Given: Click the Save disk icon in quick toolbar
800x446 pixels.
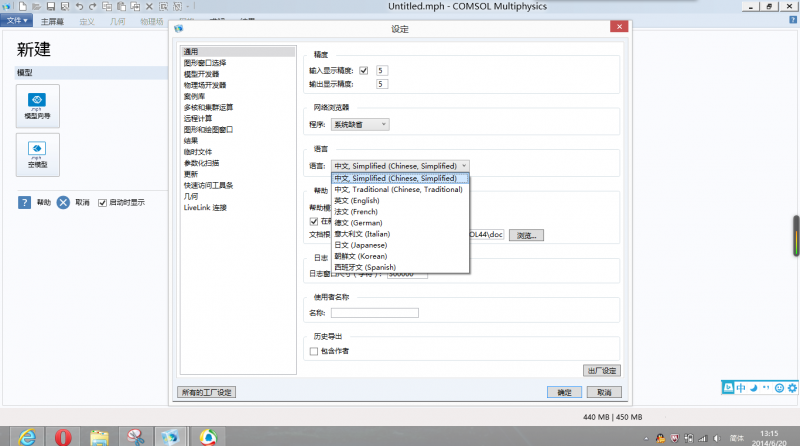Looking at the screenshot, I should pos(51,7).
